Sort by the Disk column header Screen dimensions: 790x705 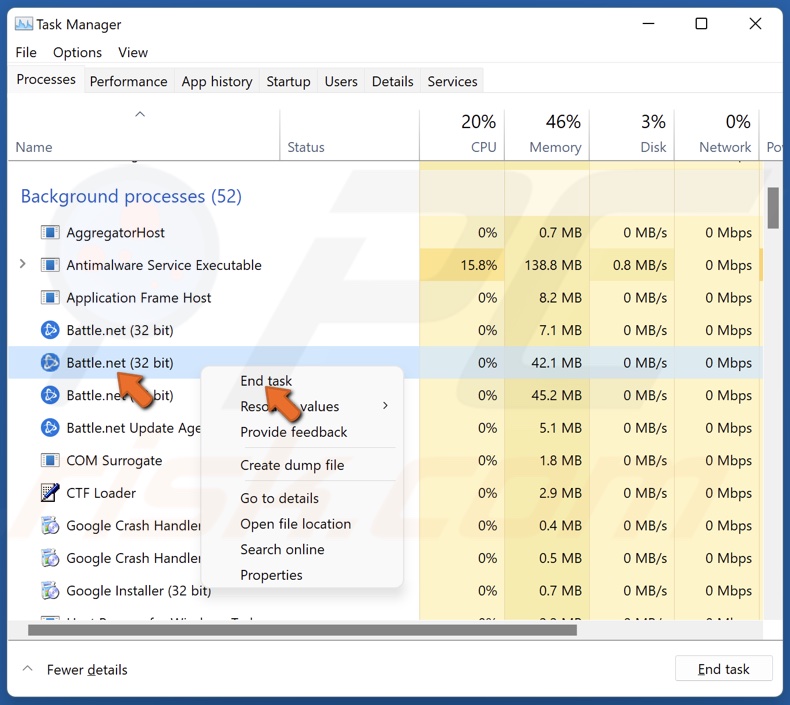(632, 135)
